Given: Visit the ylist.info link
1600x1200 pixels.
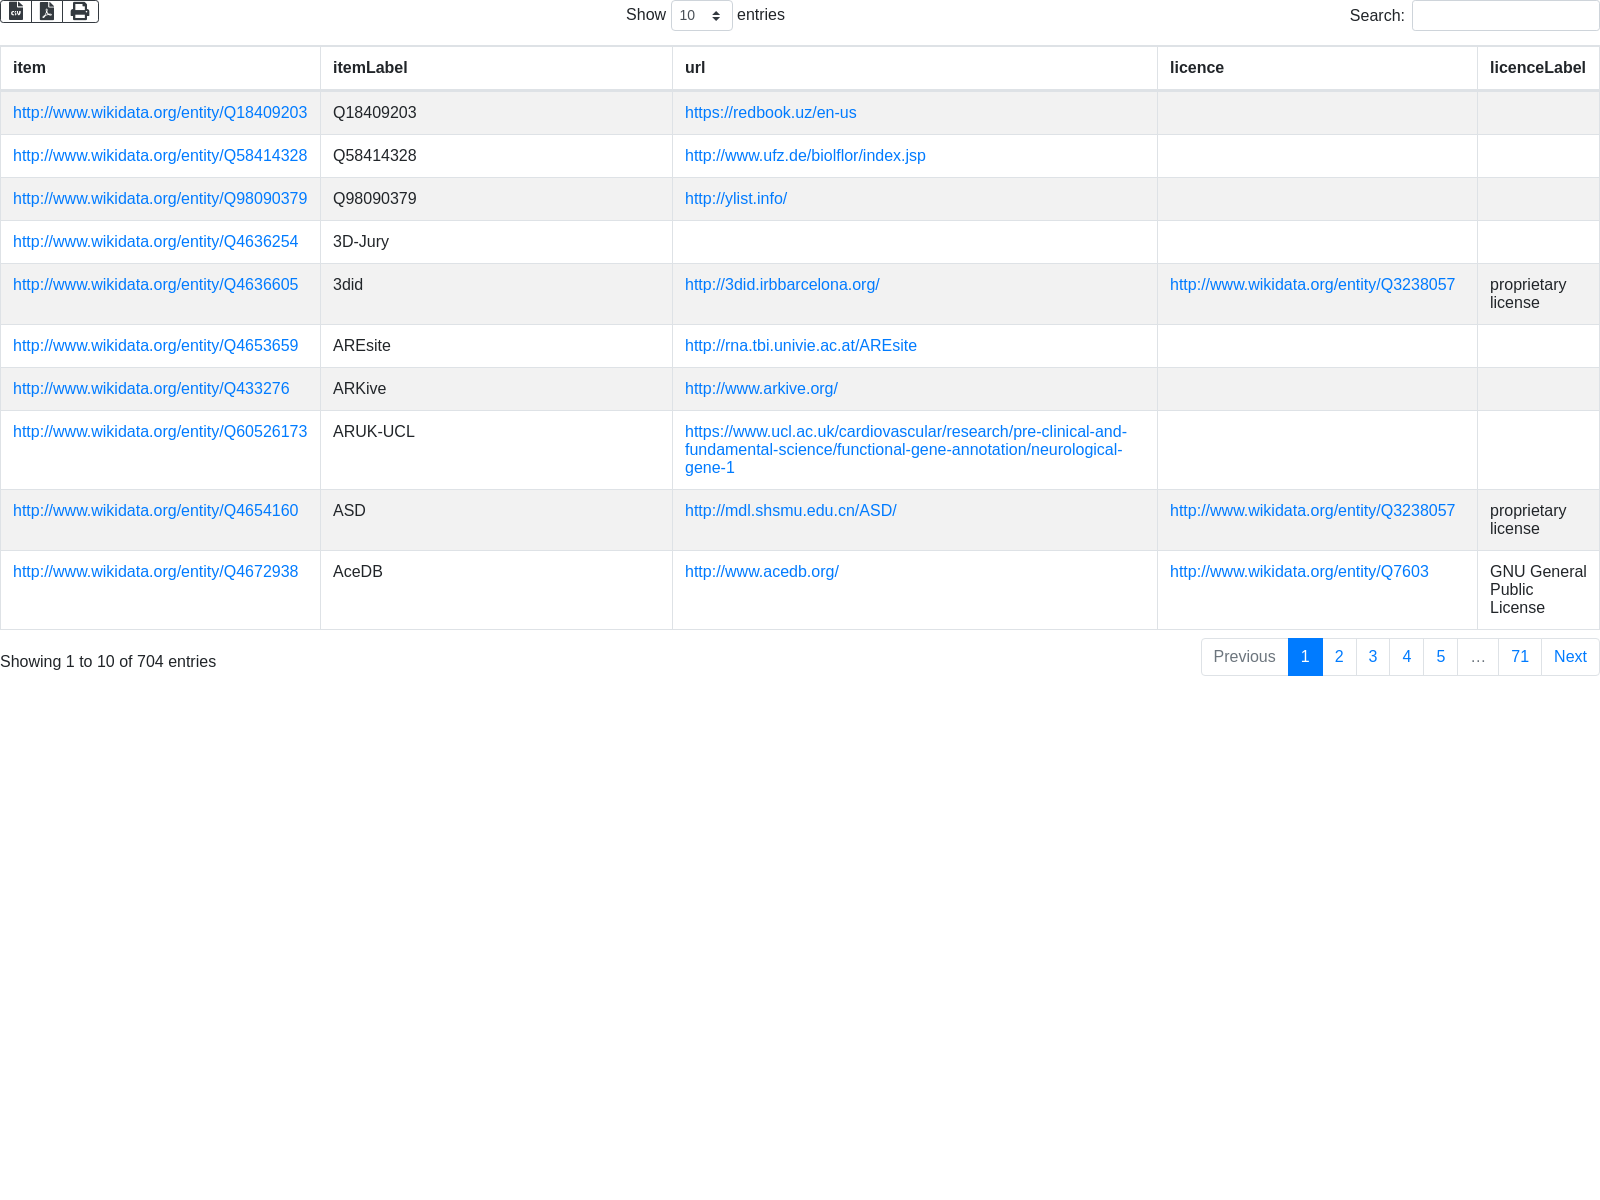Looking at the screenshot, I should pyautogui.click(x=736, y=199).
